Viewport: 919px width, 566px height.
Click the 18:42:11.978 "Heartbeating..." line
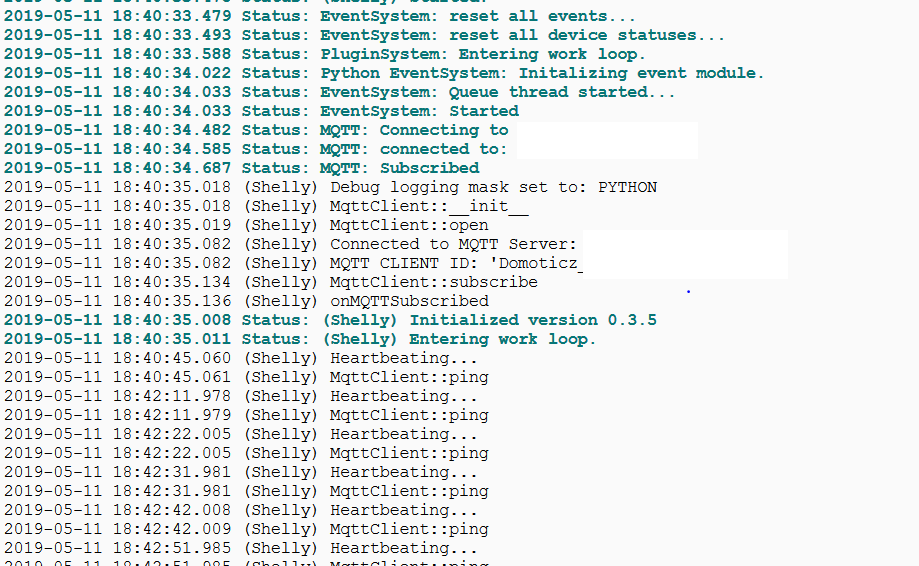tap(241, 396)
